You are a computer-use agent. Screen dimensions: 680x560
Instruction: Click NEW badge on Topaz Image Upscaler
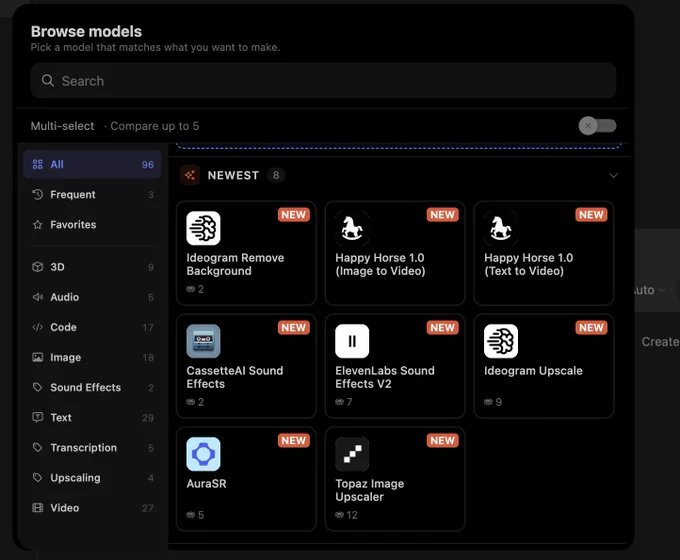point(442,441)
